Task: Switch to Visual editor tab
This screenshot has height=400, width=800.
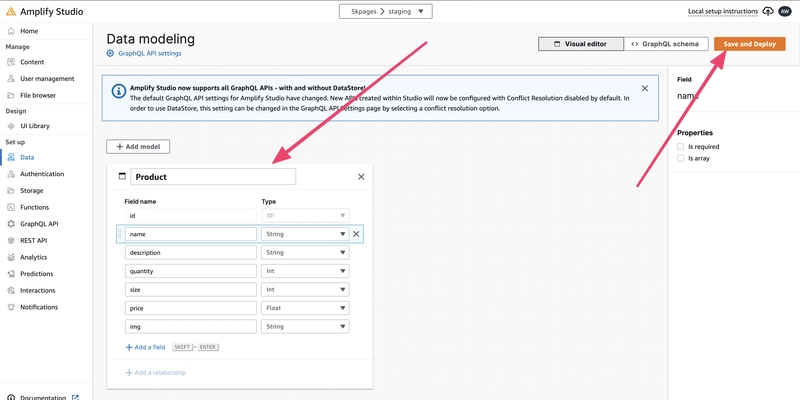Action: pyautogui.click(x=581, y=44)
